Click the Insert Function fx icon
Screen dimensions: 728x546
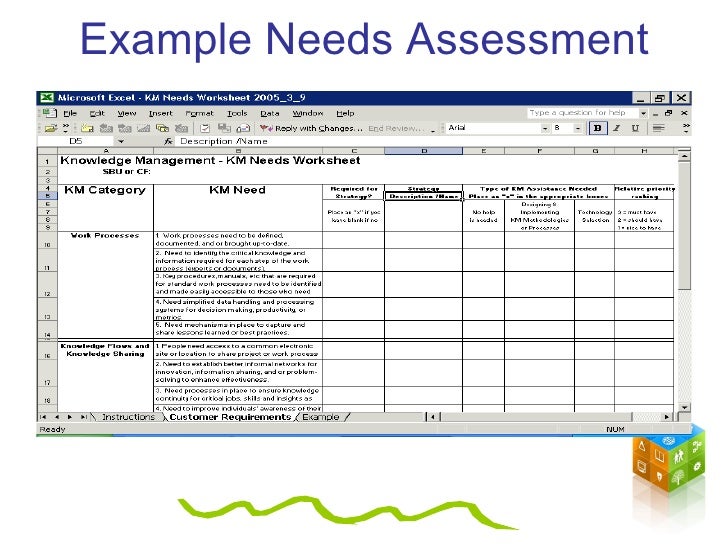pos(168,141)
